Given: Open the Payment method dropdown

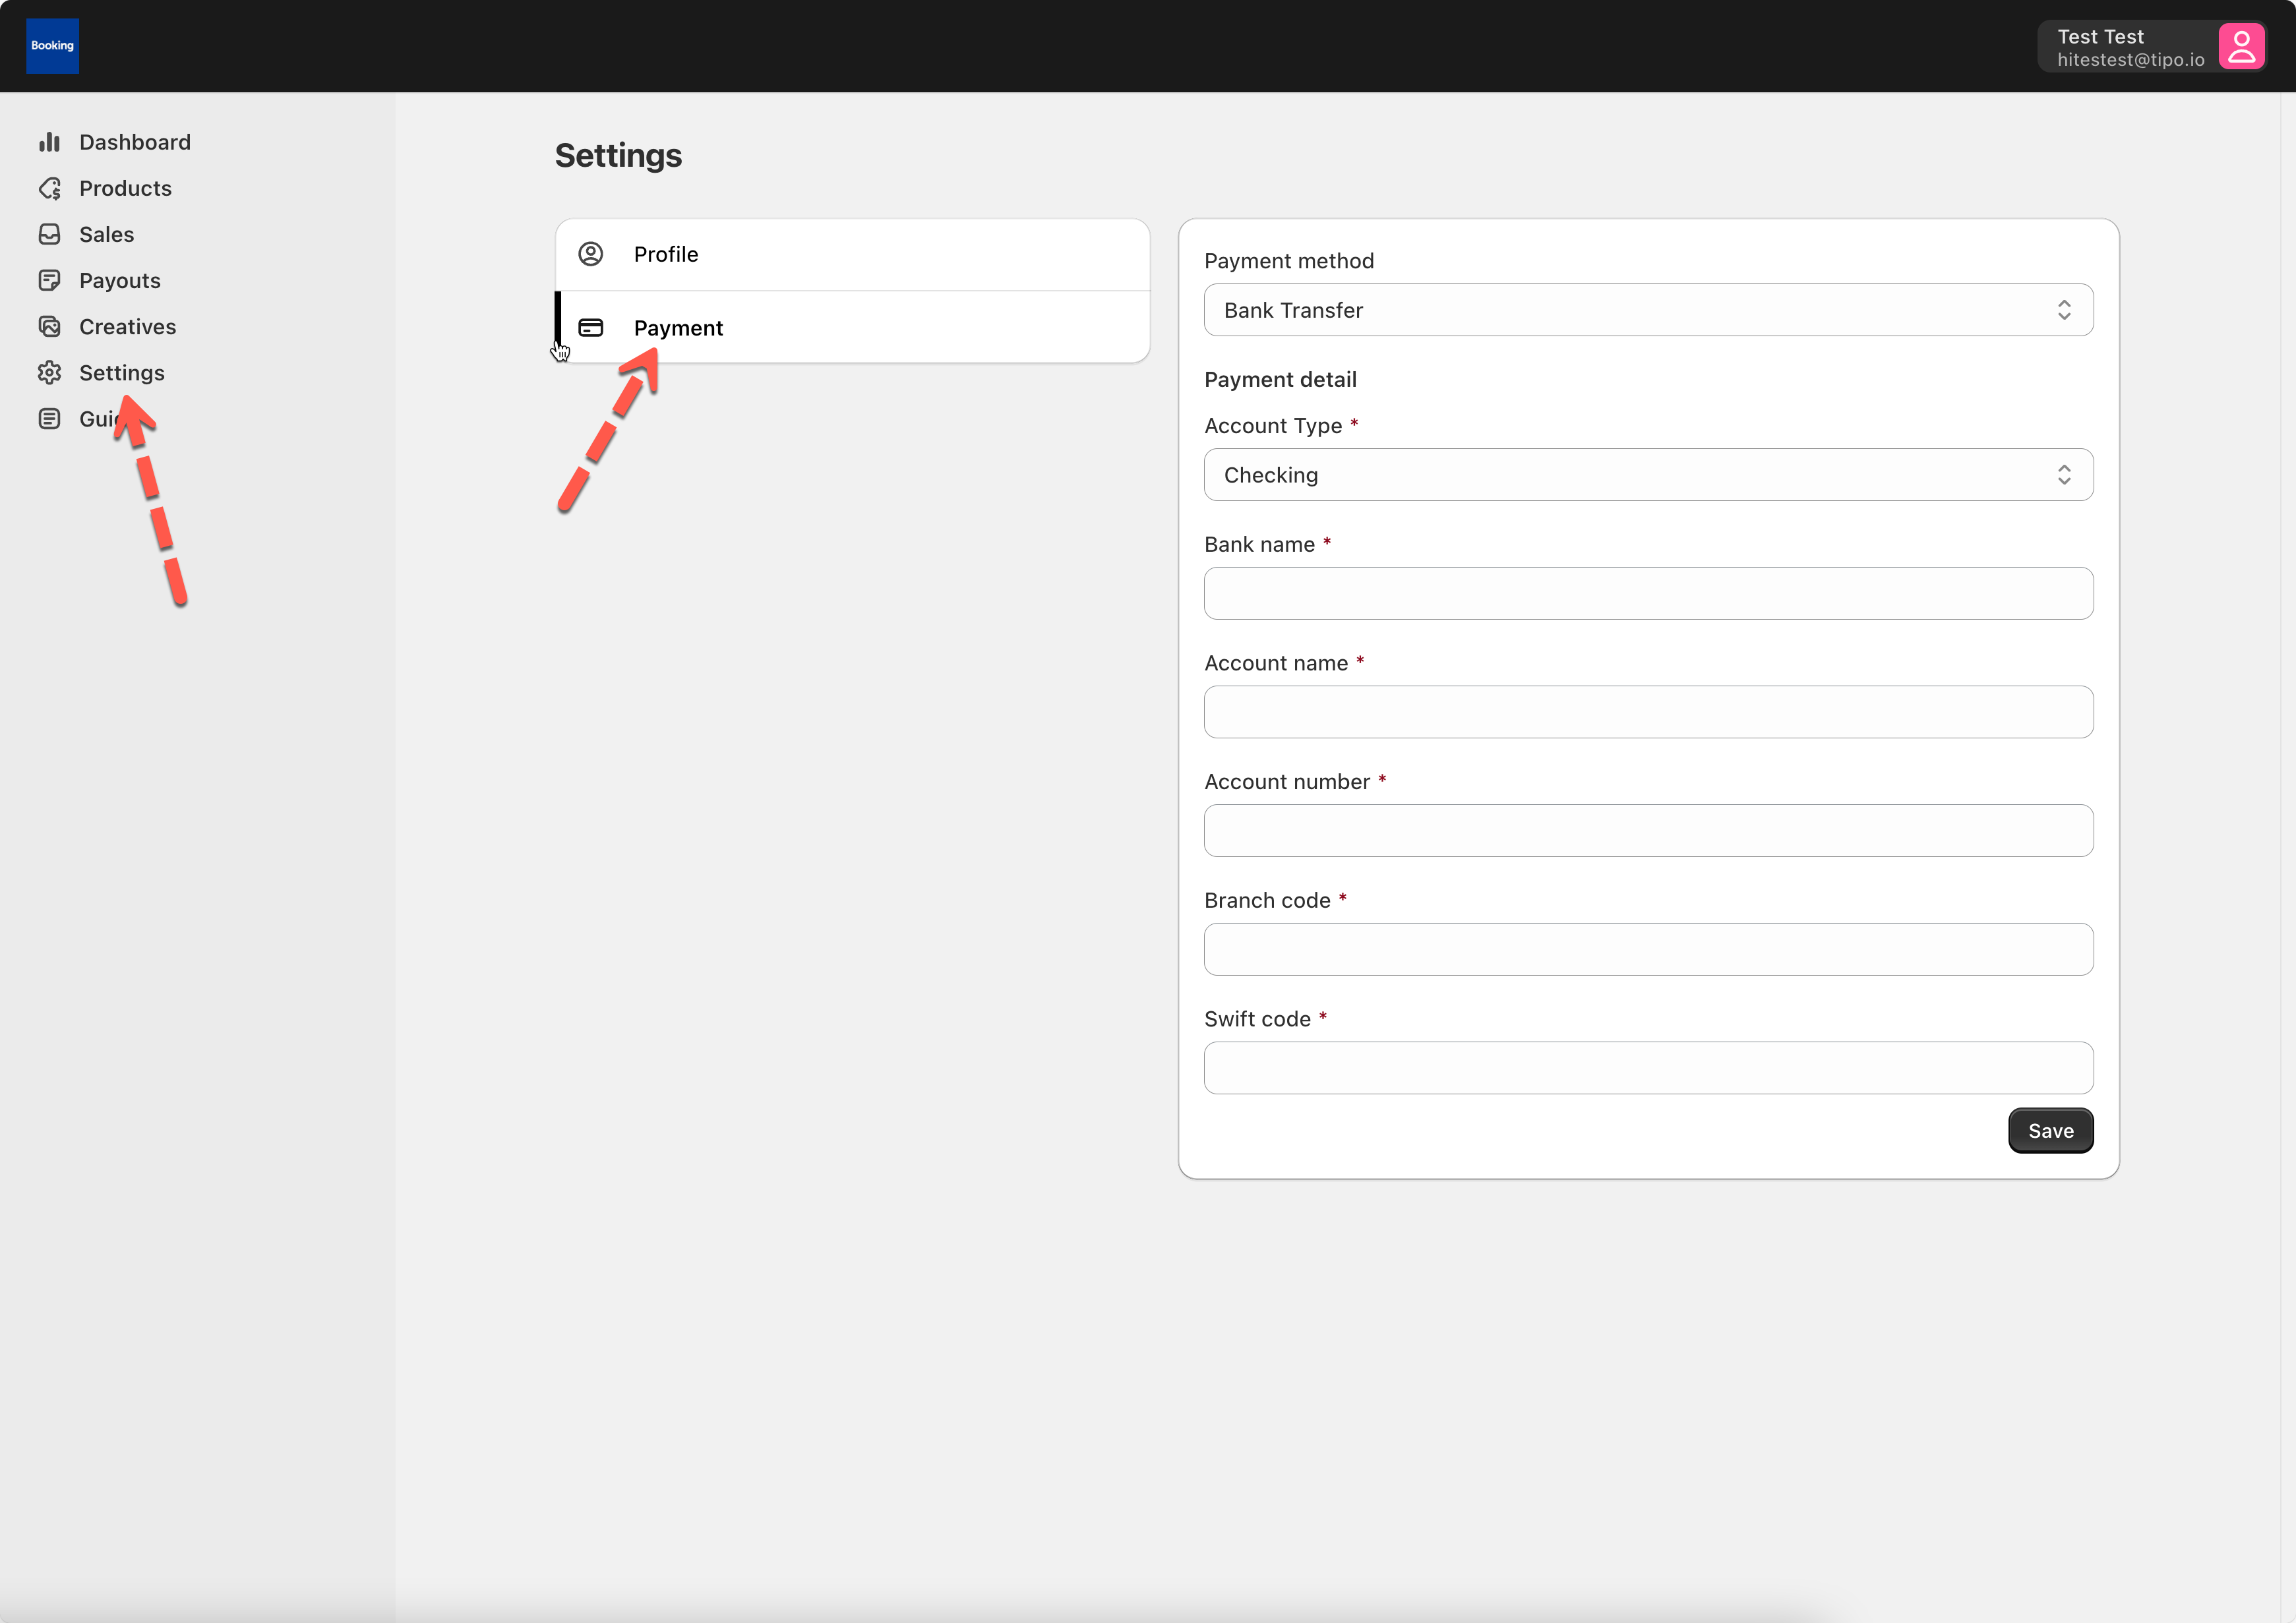Looking at the screenshot, I should click(x=1647, y=310).
